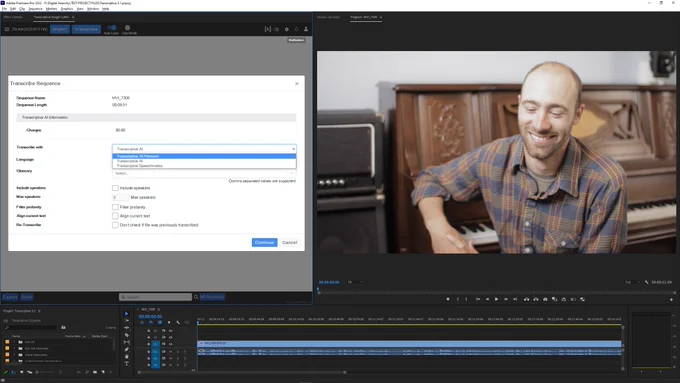This screenshot has height=383, width=680.
Task: Click the Play button in Program monitor
Action: click(x=497, y=299)
